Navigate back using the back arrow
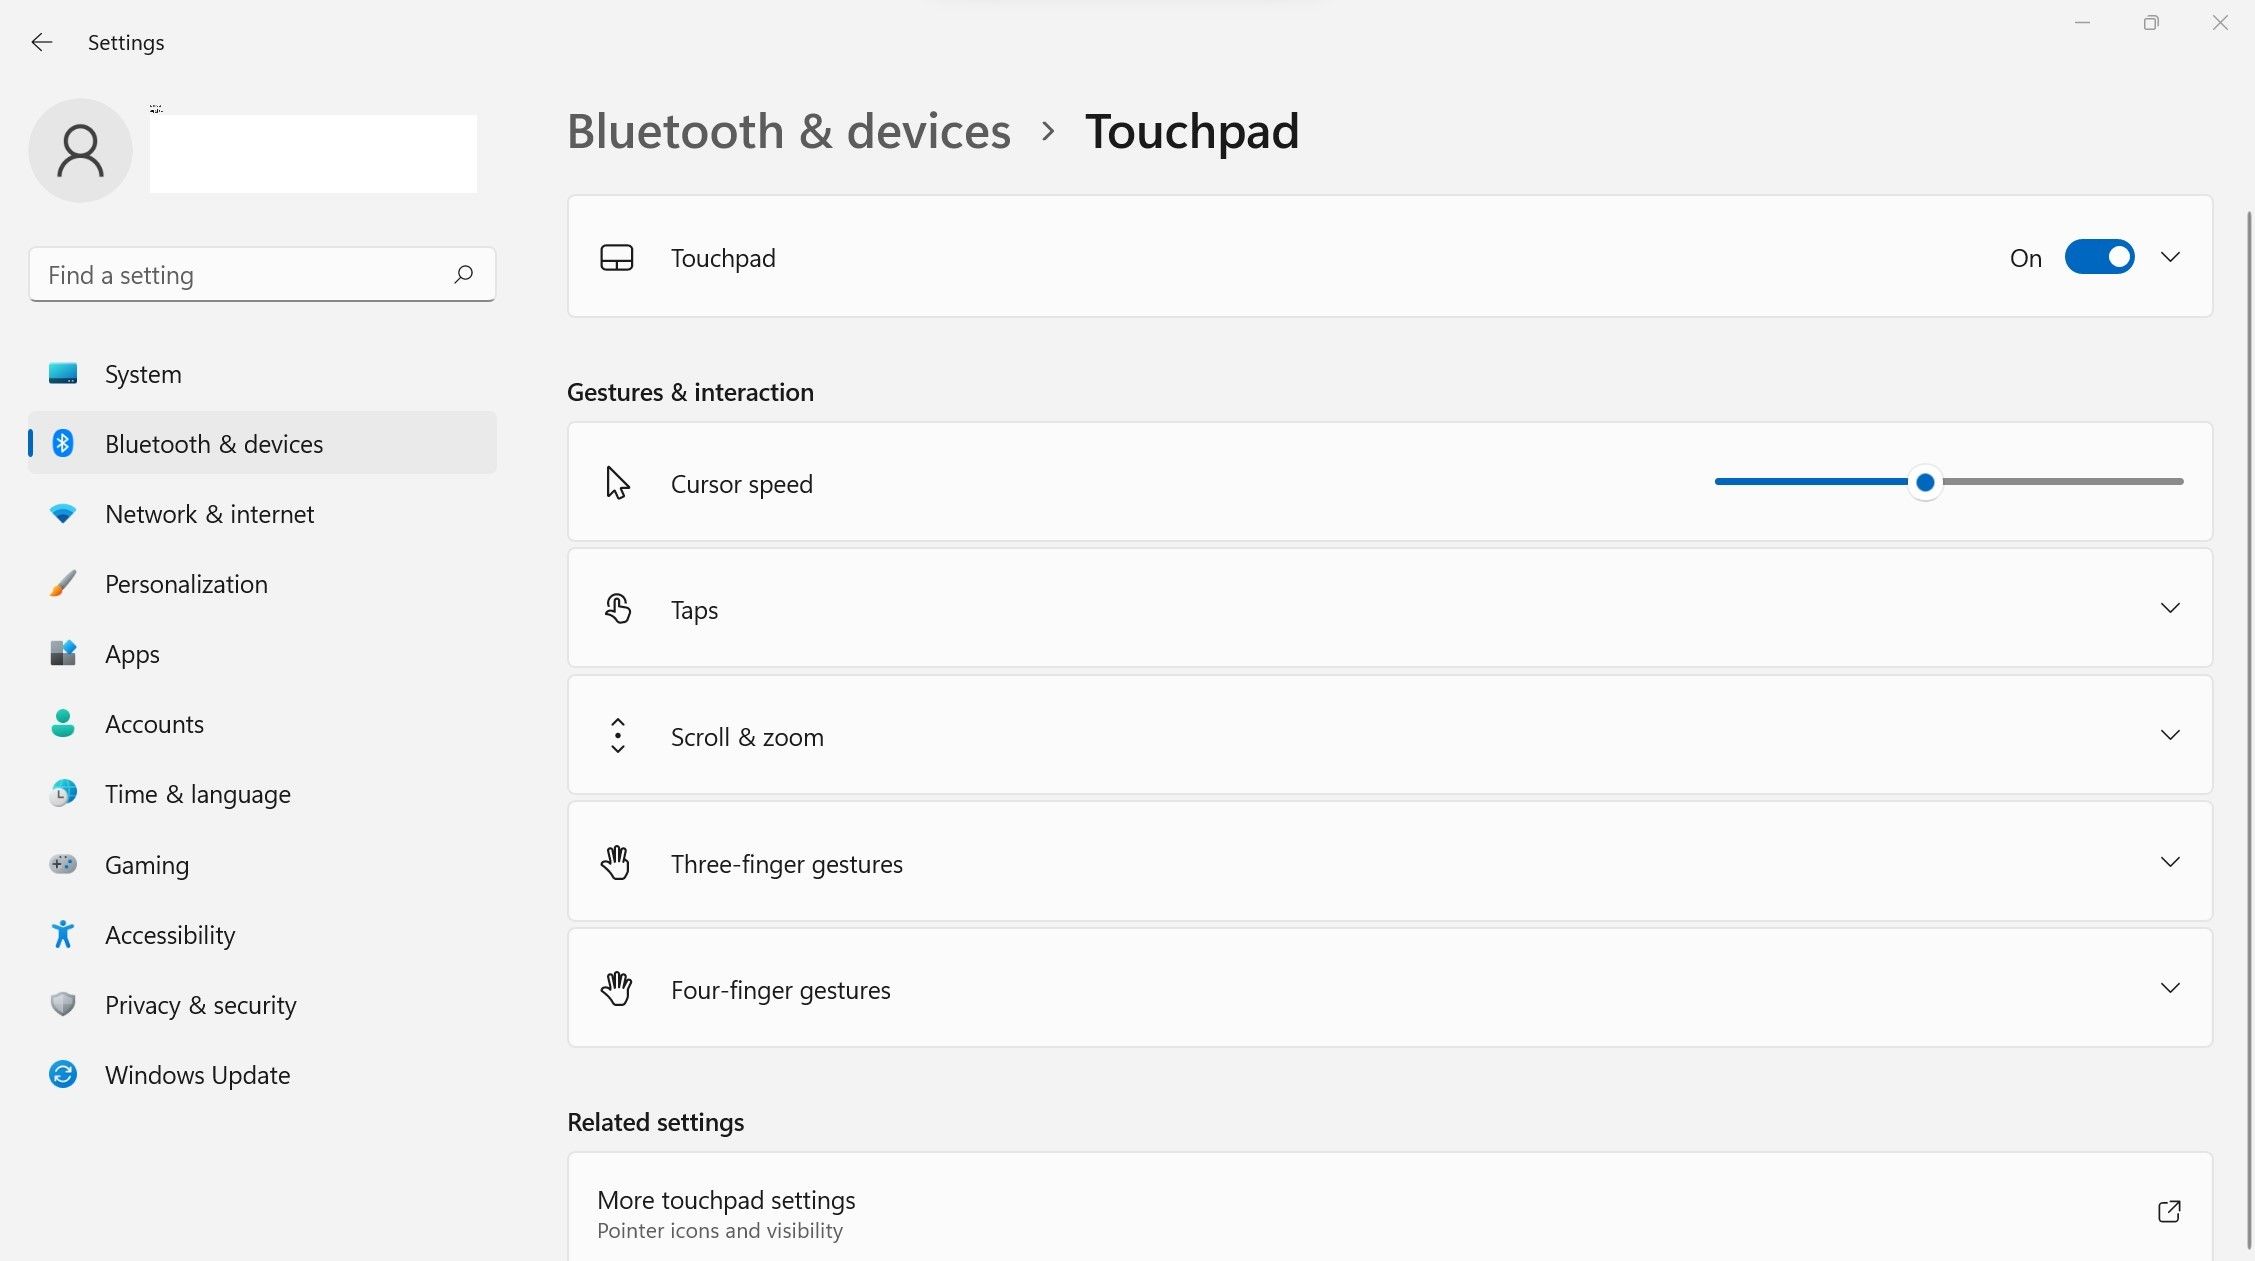This screenshot has width=2255, height=1261. pos(40,42)
